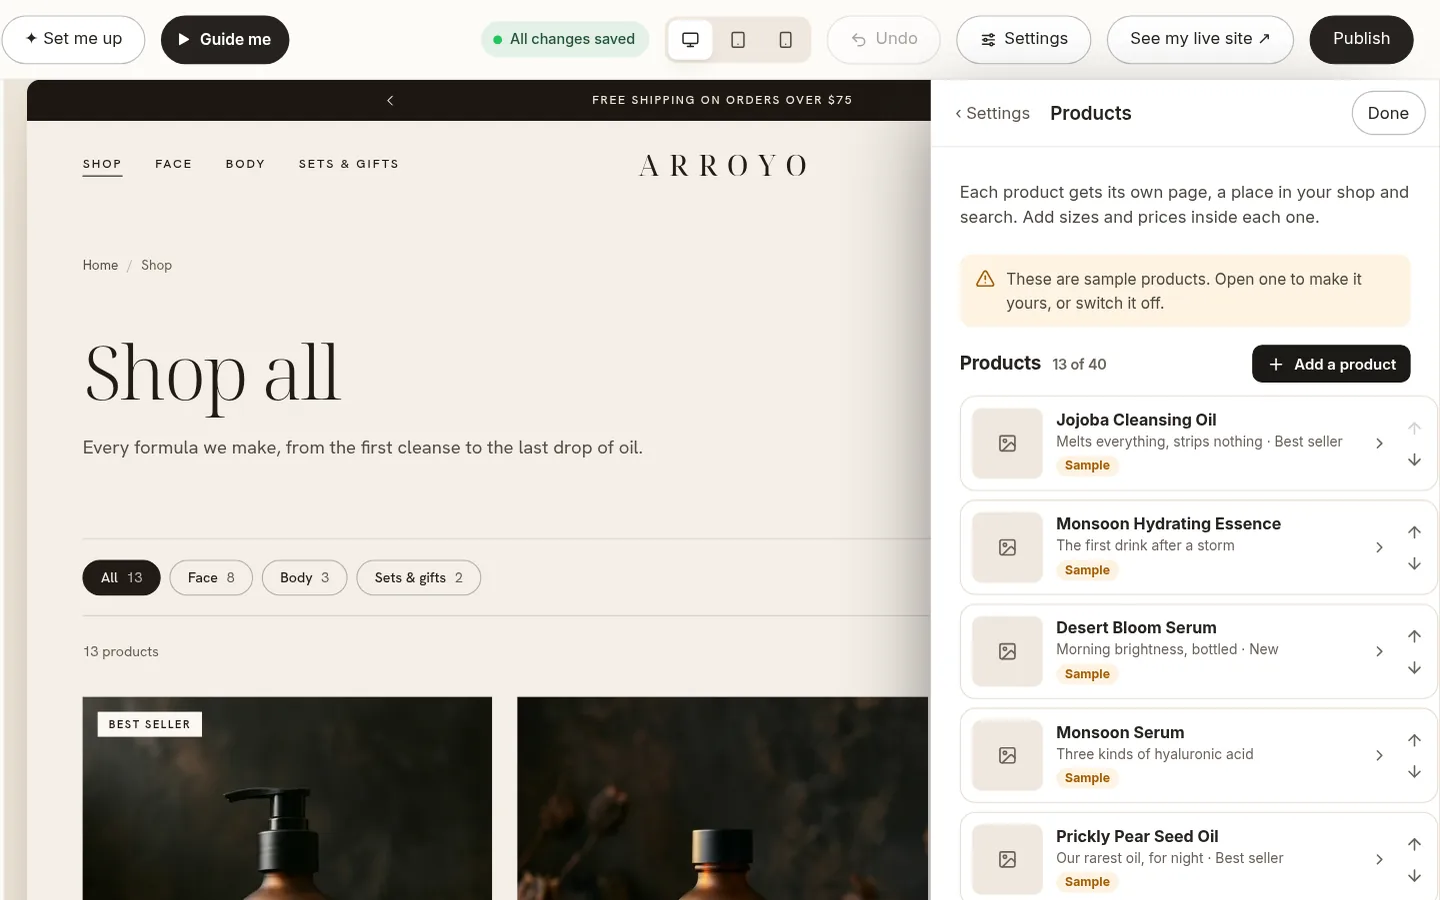Screen dimensions: 1440x900
Task: Click the 13 of 40 counter
Action: tap(1079, 364)
